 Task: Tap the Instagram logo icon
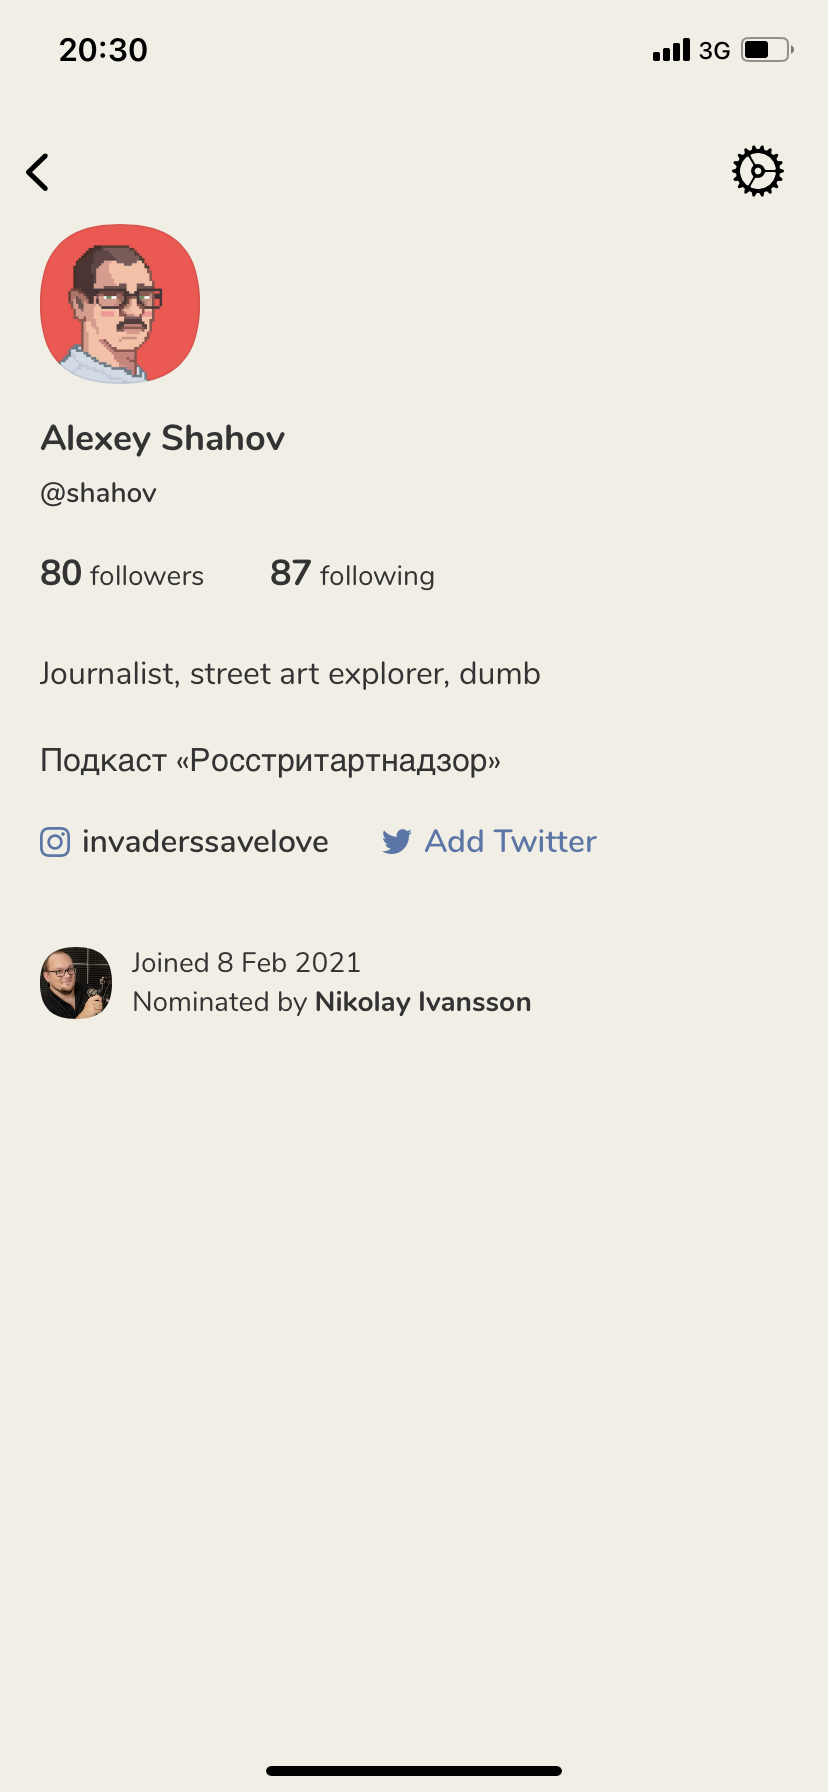point(55,842)
